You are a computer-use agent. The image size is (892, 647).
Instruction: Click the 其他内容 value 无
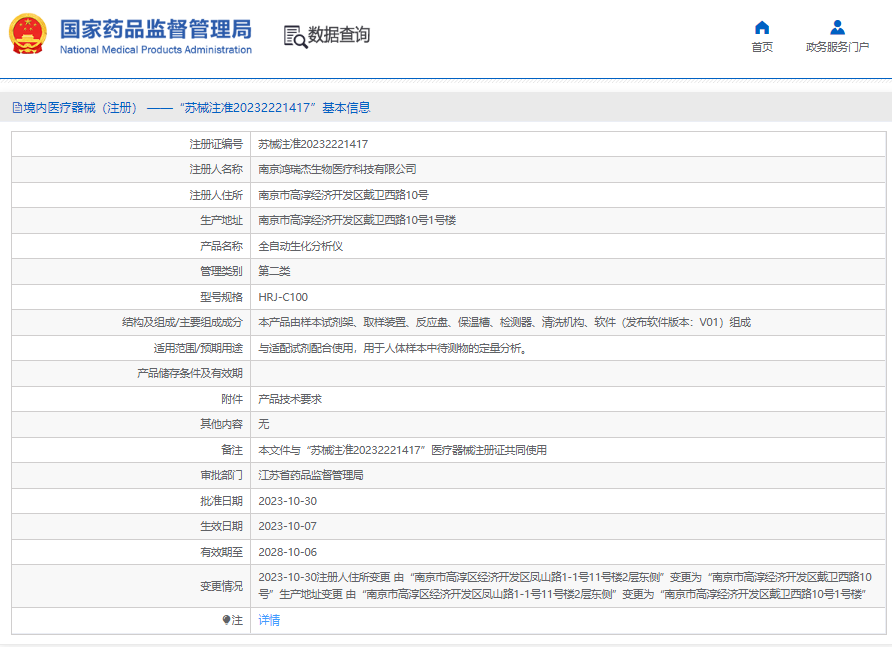tap(263, 425)
